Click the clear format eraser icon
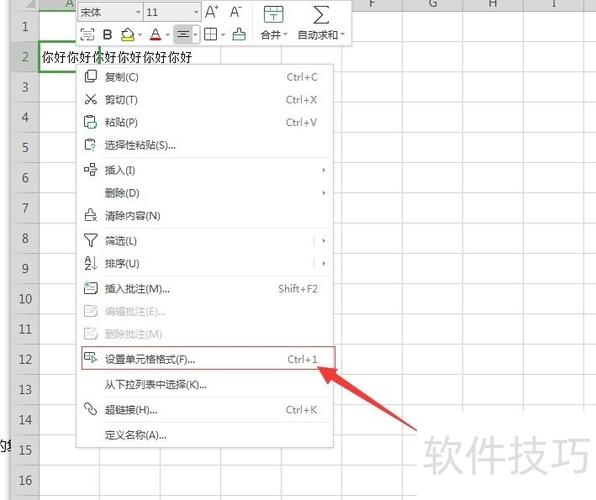The image size is (596, 500). 239,35
